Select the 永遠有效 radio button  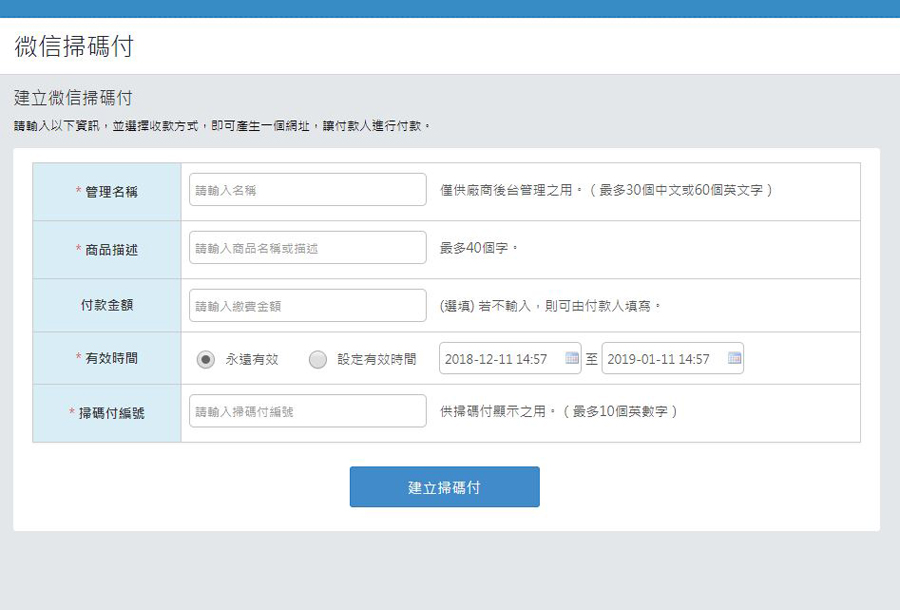[x=205, y=359]
